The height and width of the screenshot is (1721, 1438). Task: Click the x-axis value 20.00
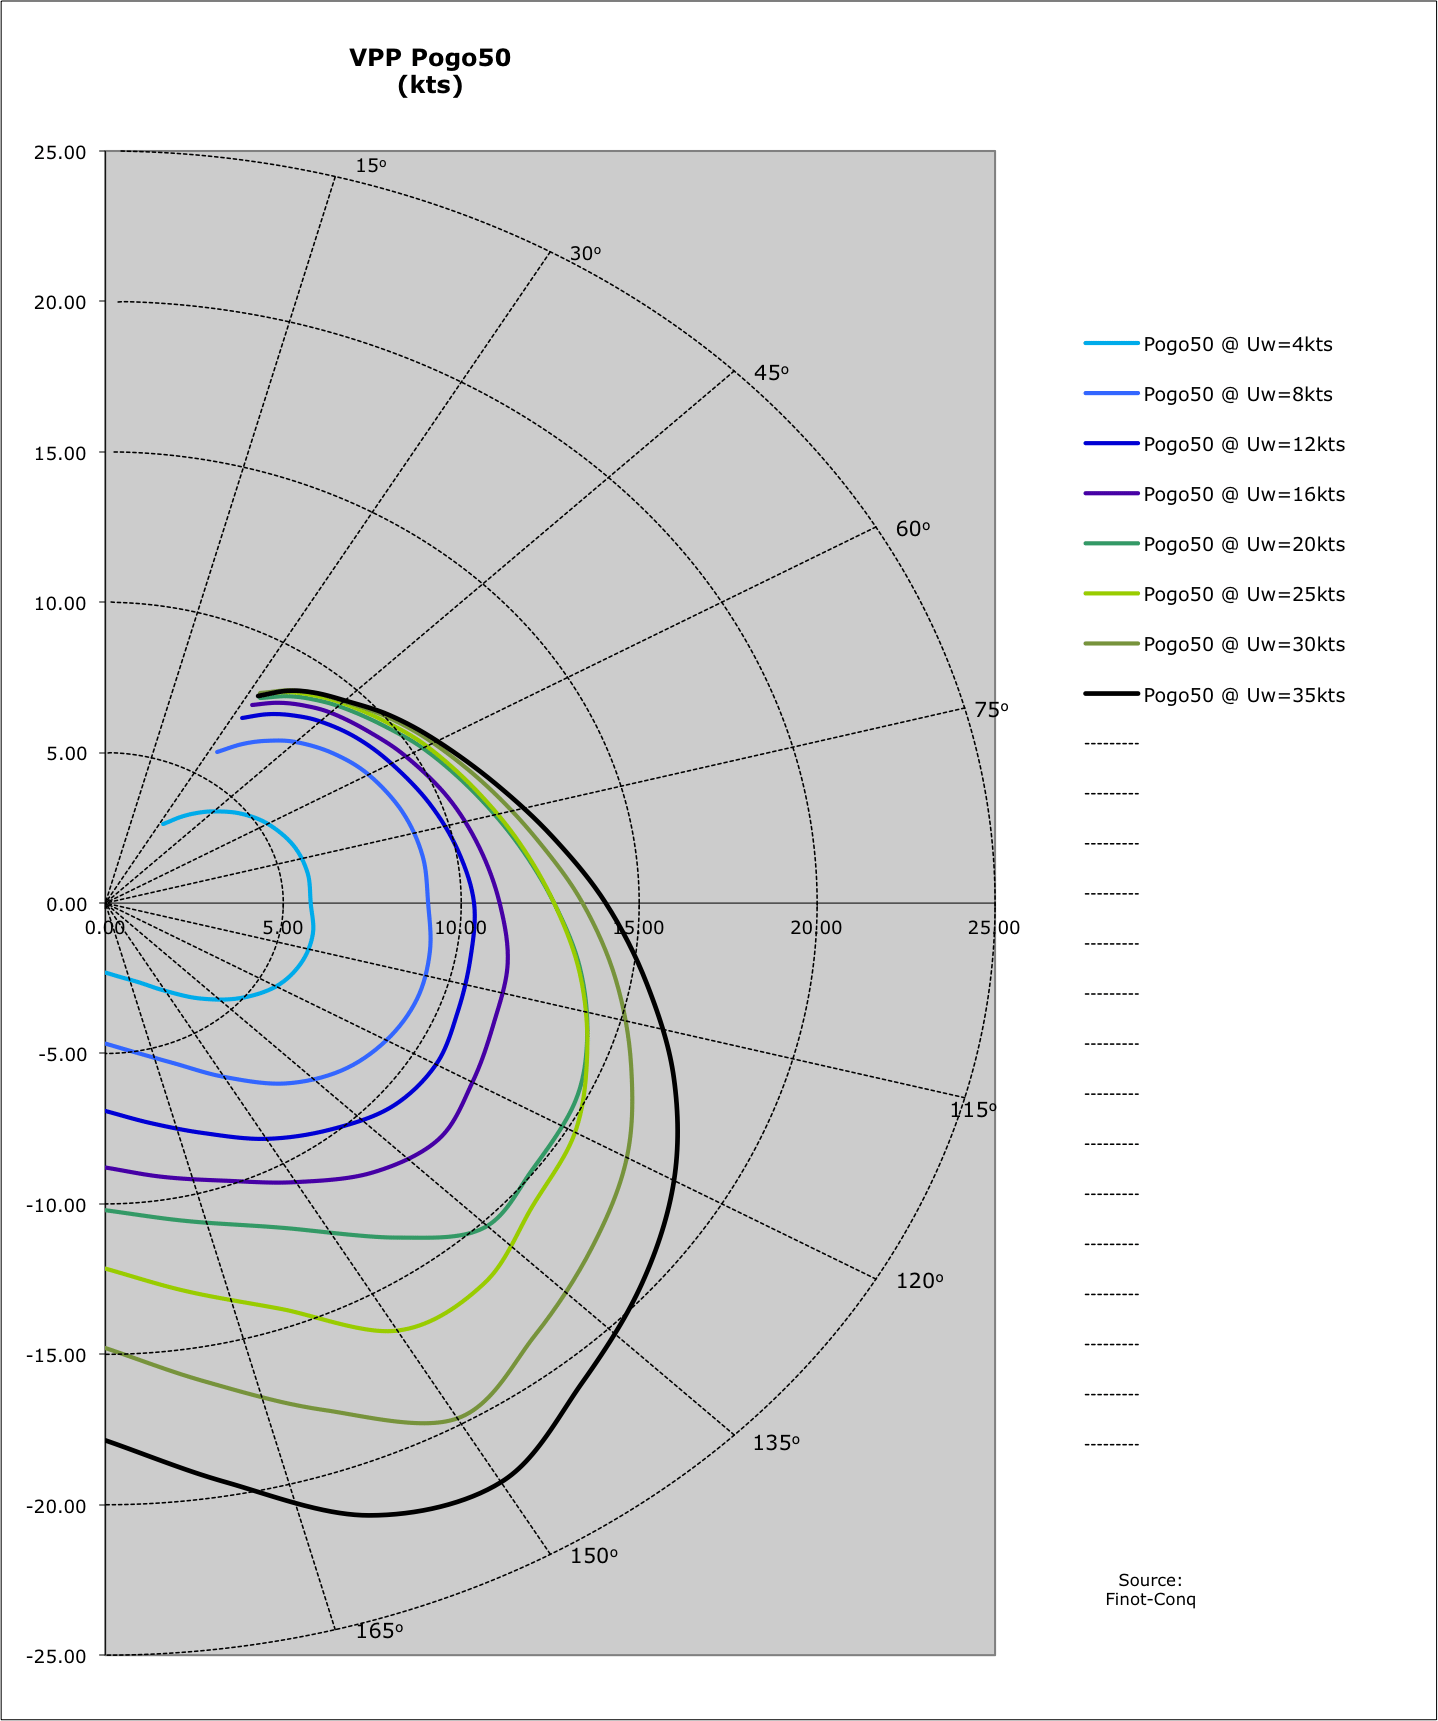tap(816, 928)
